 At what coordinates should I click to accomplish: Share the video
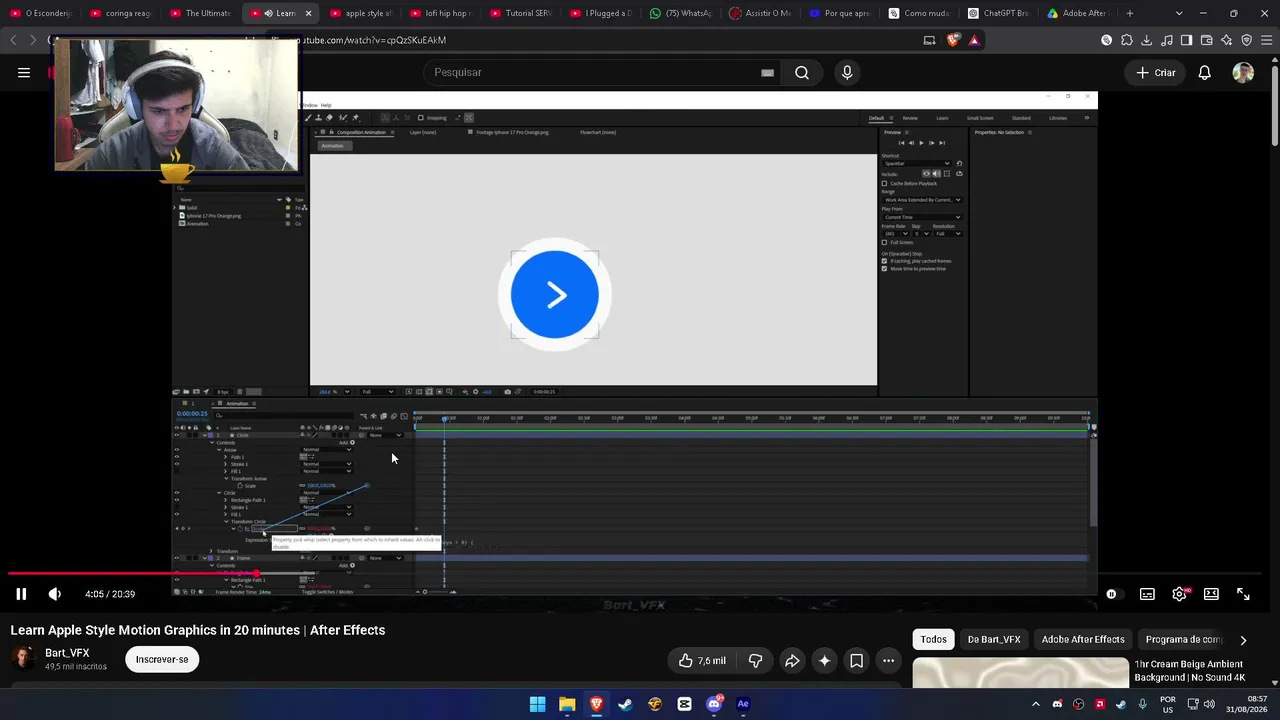(x=791, y=660)
